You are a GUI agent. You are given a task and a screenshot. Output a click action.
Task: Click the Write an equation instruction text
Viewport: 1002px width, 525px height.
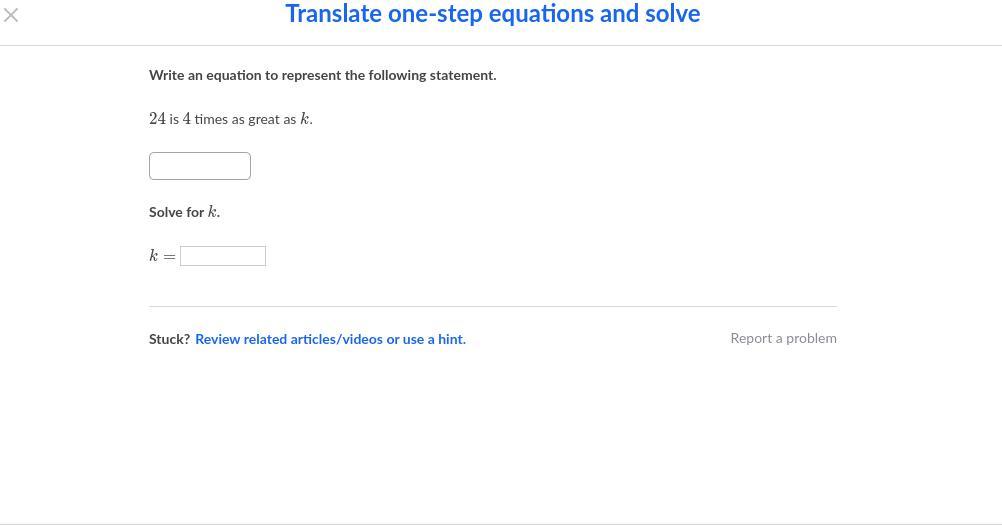322,75
